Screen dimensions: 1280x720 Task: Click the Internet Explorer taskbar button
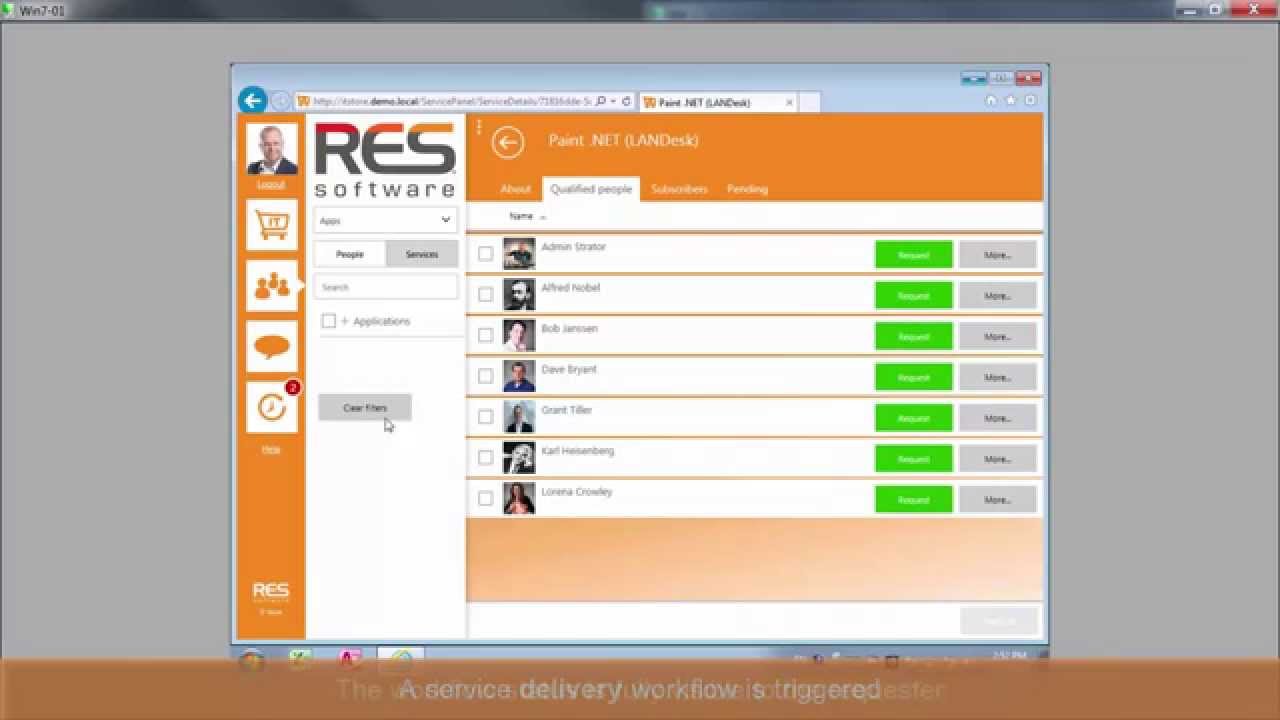[x=401, y=661]
